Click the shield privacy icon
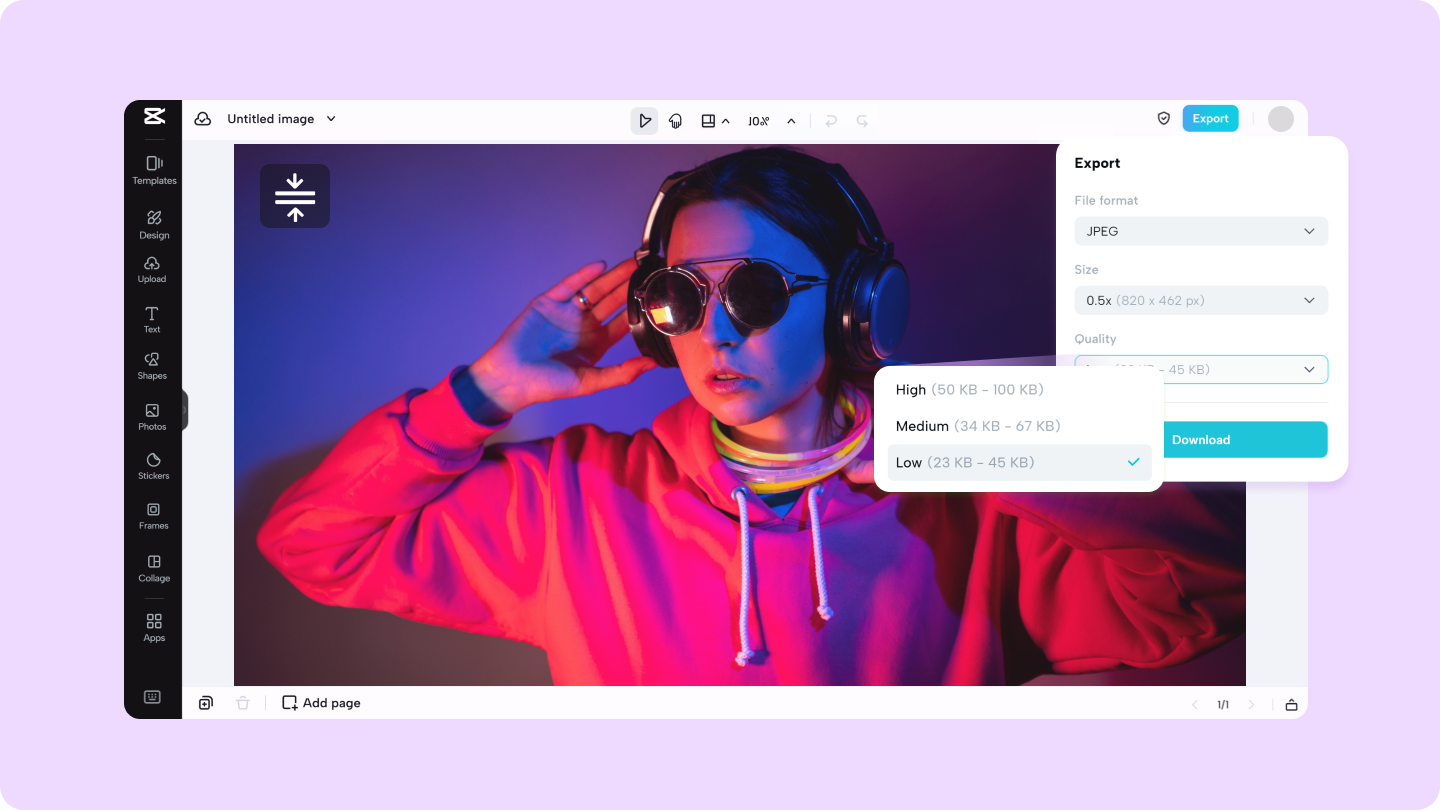 1164,118
